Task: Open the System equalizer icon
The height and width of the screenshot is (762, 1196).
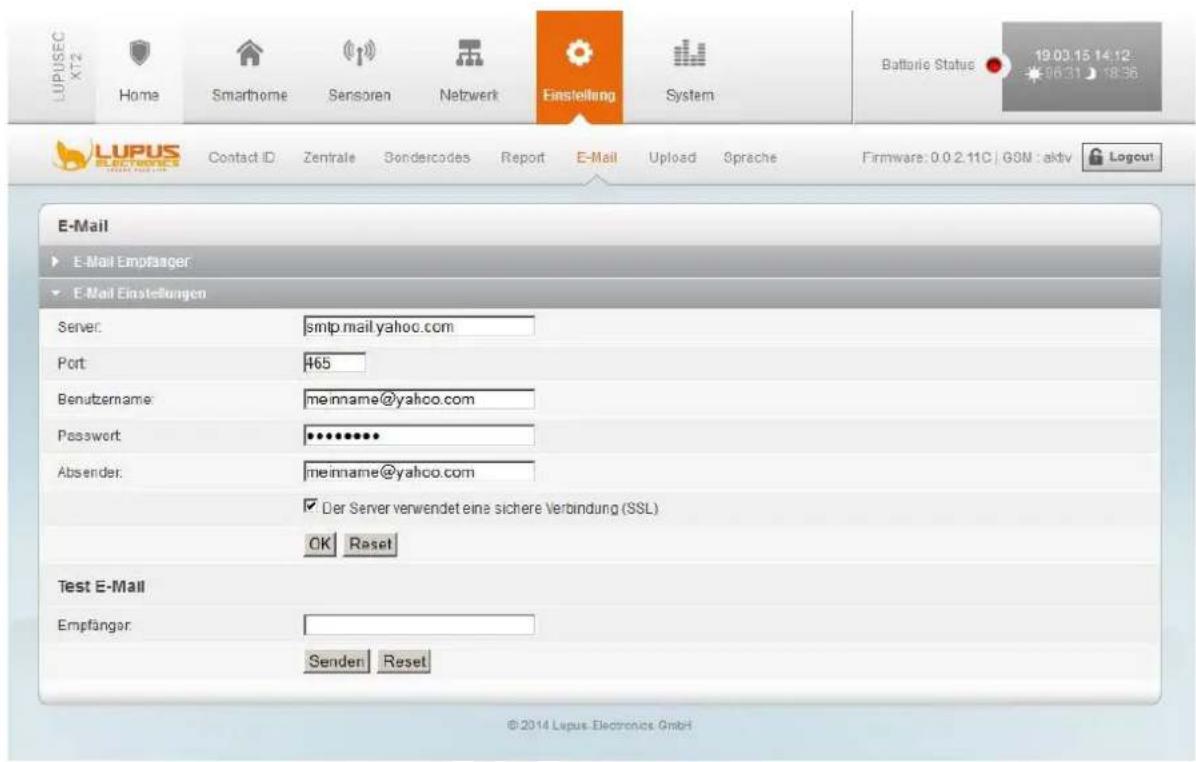Action: coord(690,53)
